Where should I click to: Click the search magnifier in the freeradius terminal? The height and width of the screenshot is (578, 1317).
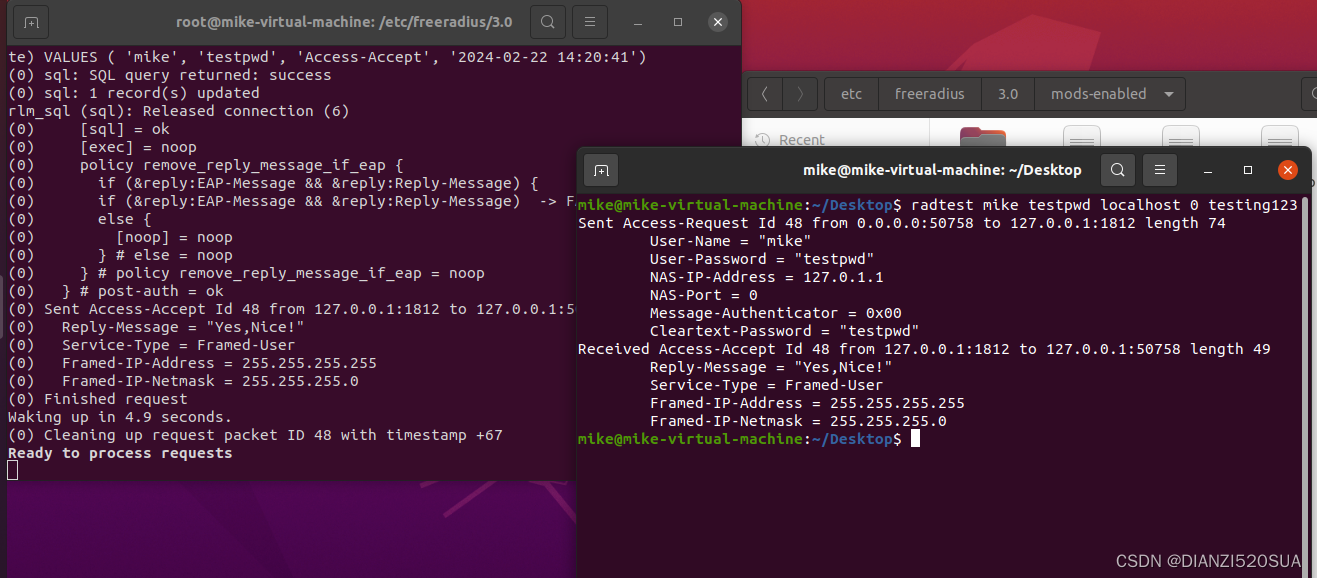click(x=548, y=21)
